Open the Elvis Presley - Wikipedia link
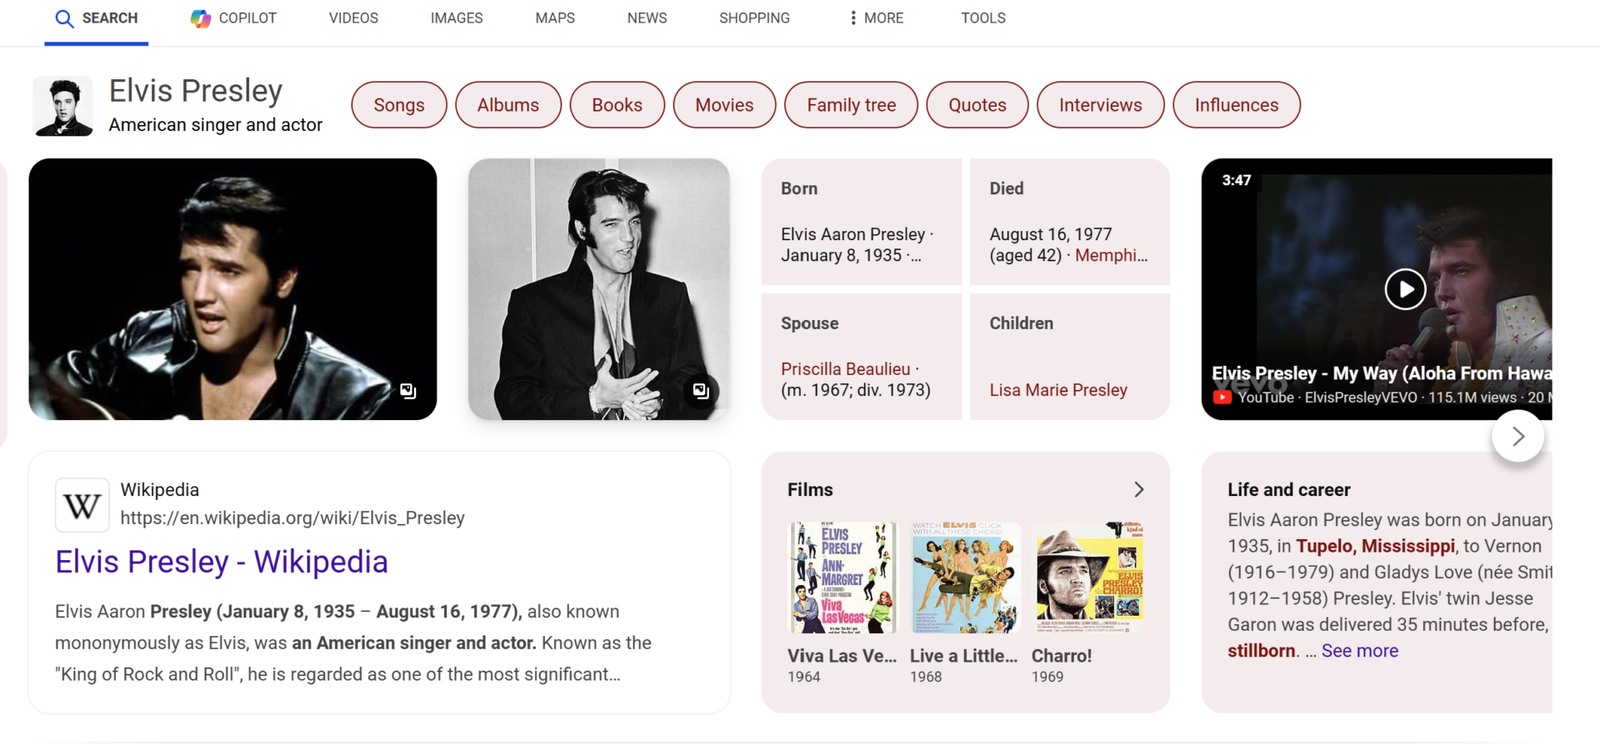This screenshot has height=746, width=1600. pos(221,562)
